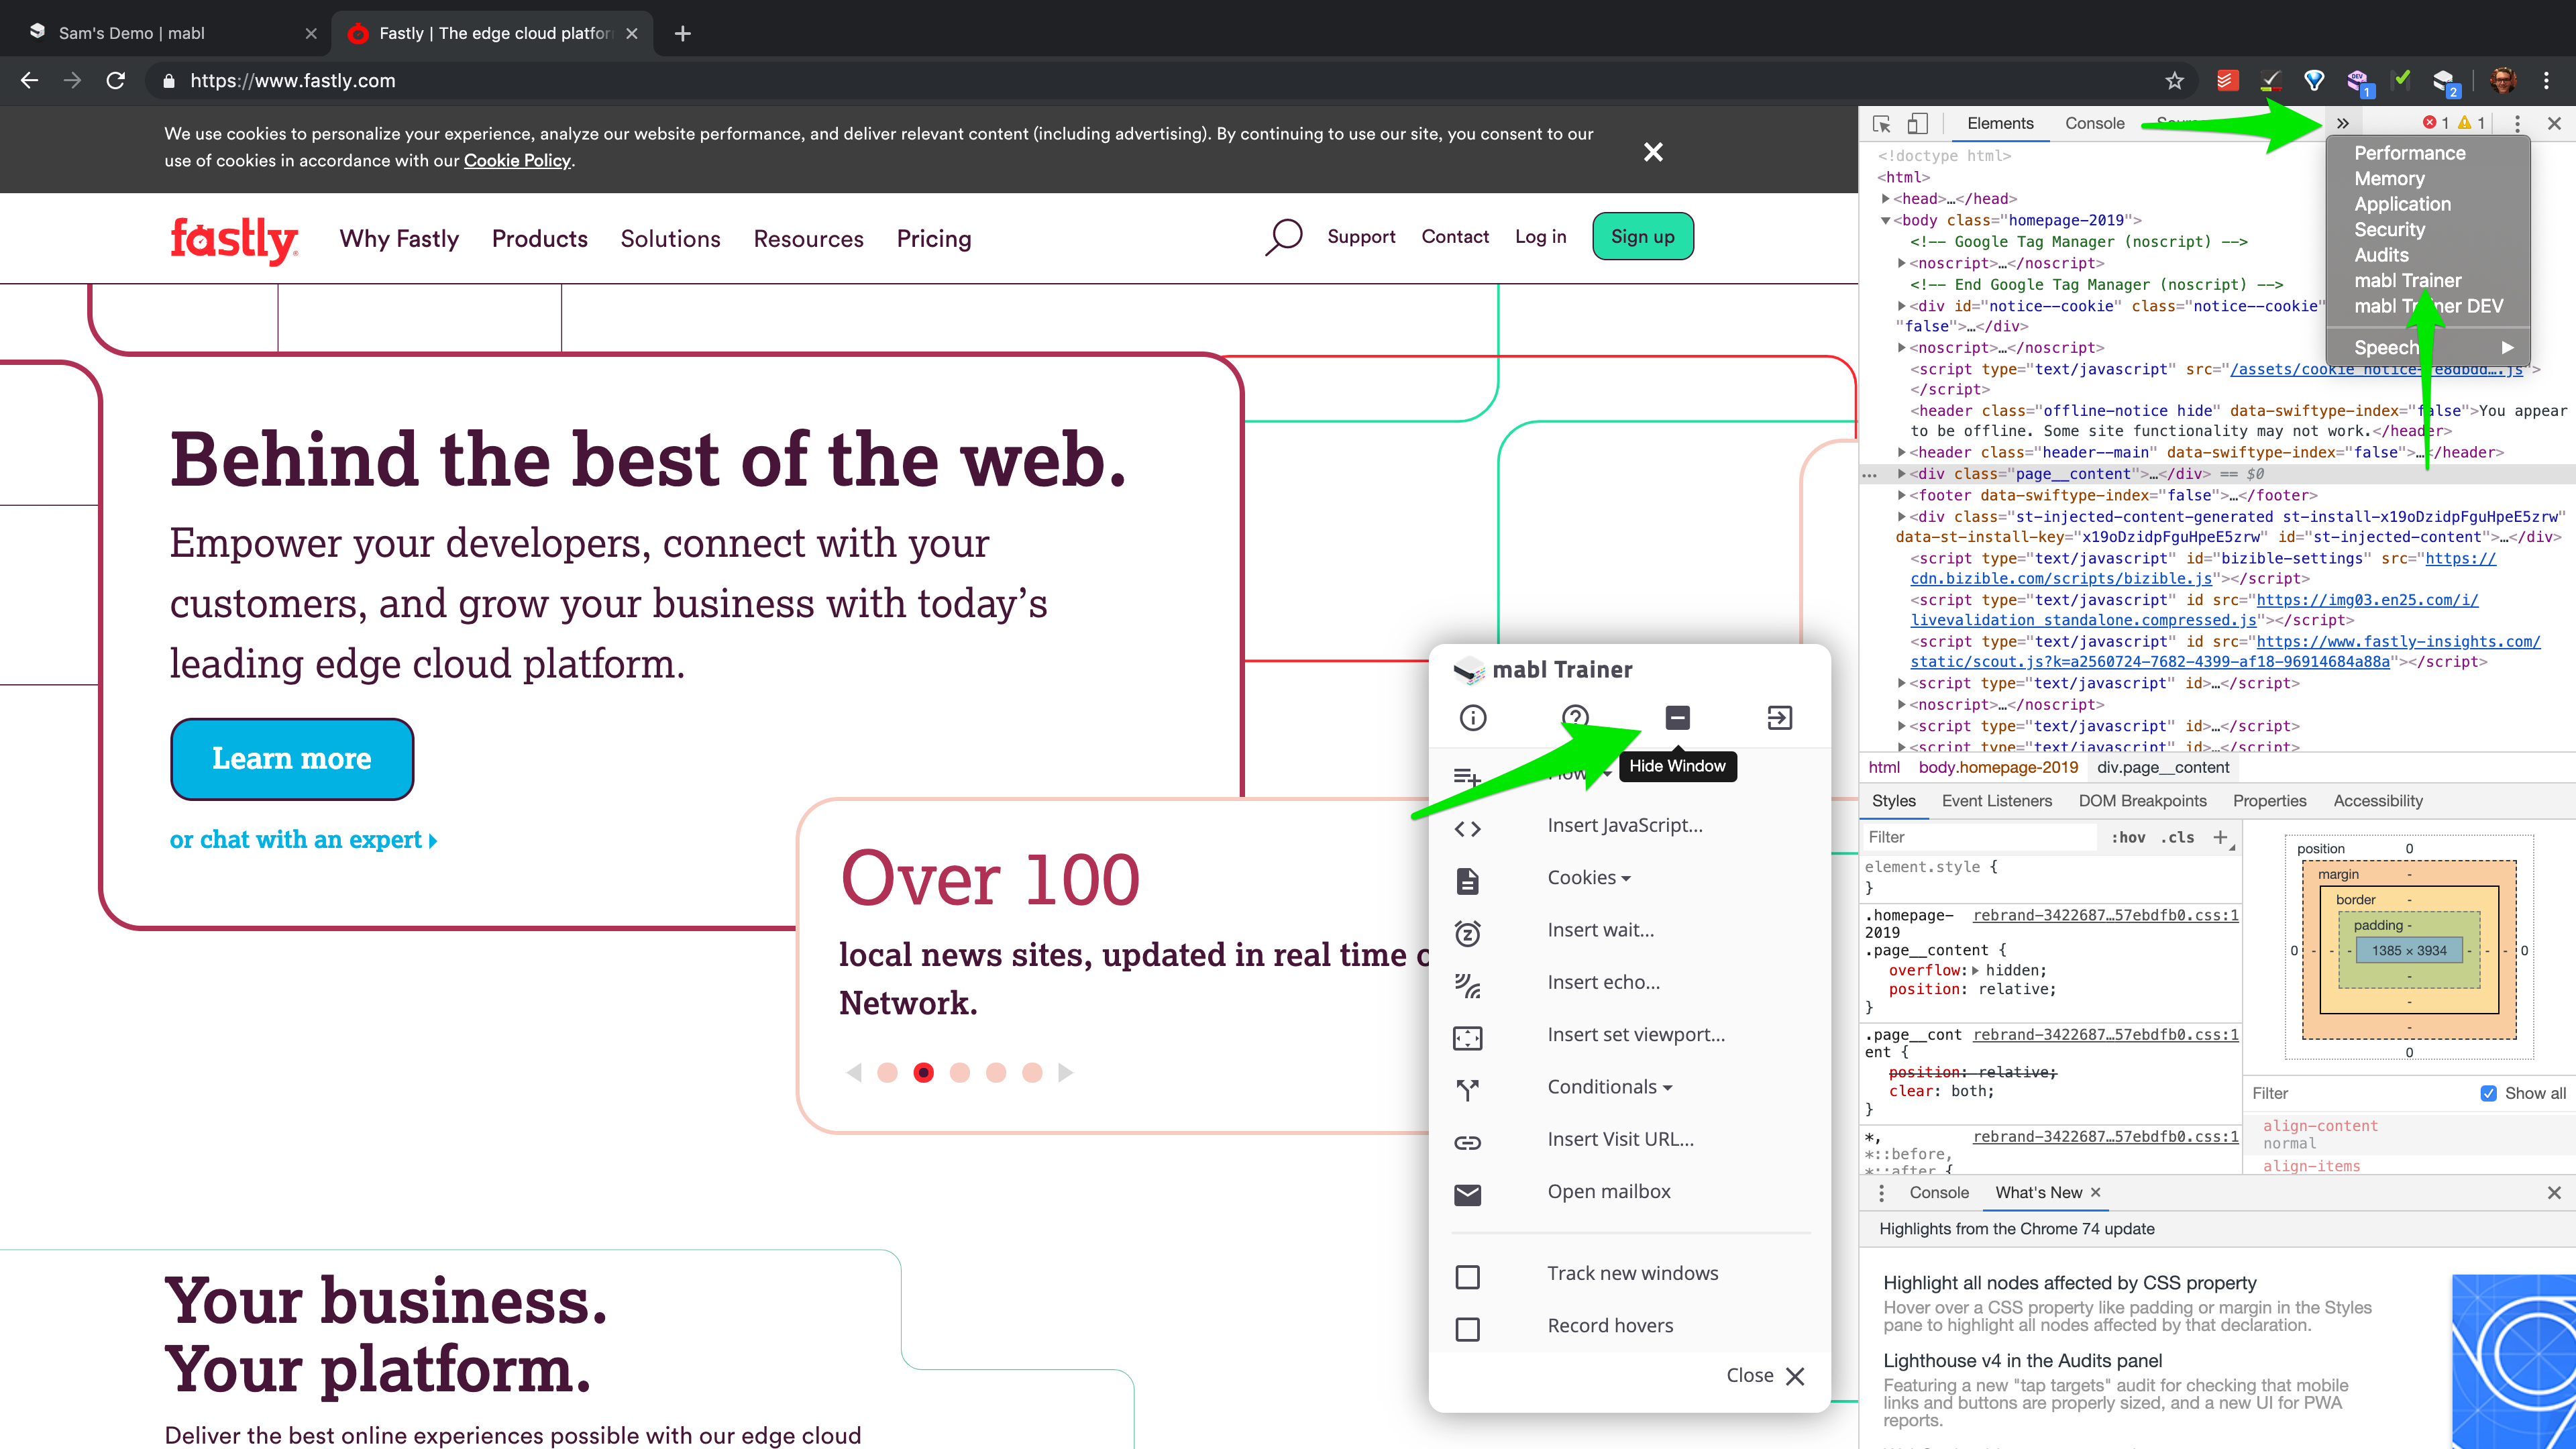Click the DevTools inspect element picker icon

click(1881, 123)
